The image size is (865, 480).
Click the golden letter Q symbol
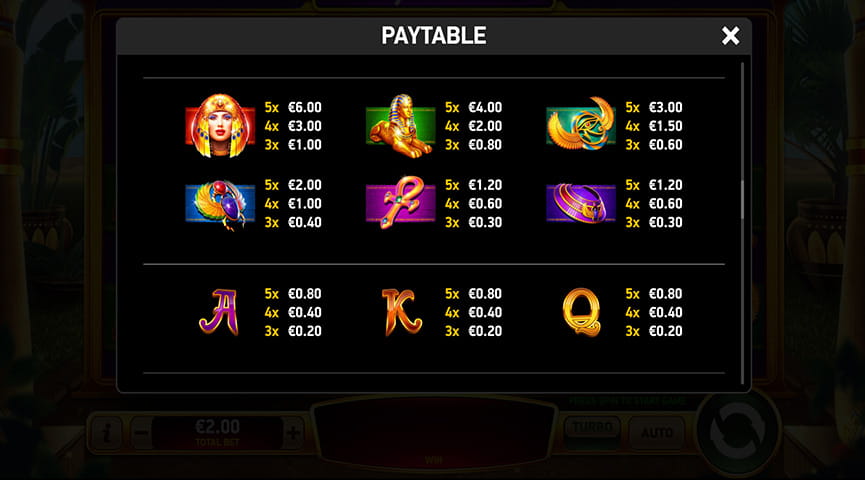click(581, 312)
